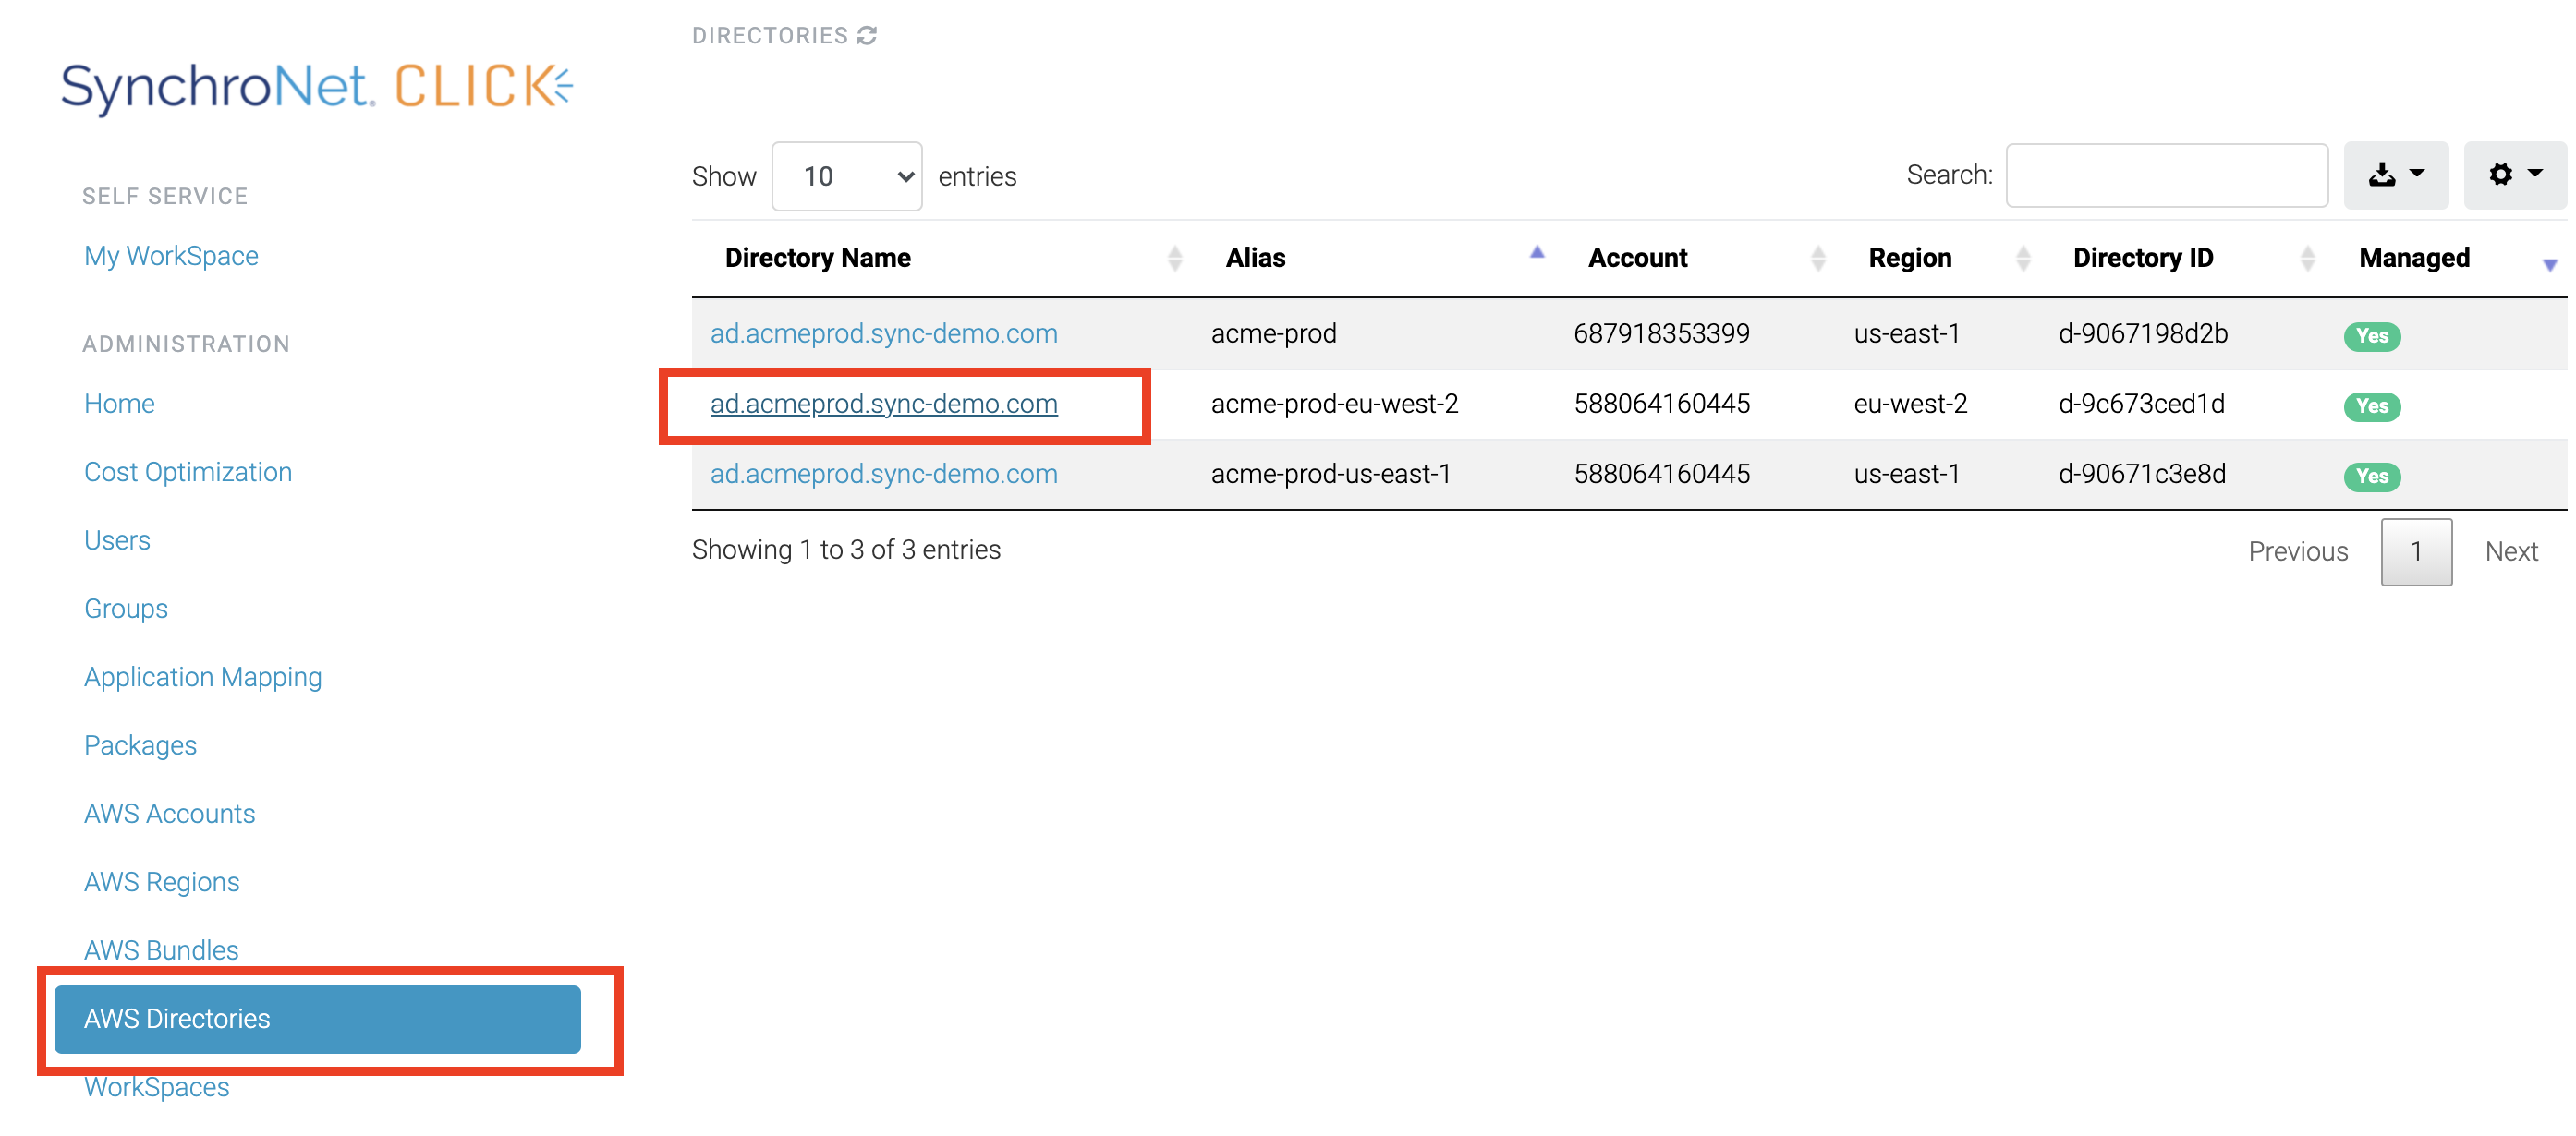The image size is (2576, 1136).
Task: Click the SynchroNet CLICK logo
Action: (x=316, y=86)
